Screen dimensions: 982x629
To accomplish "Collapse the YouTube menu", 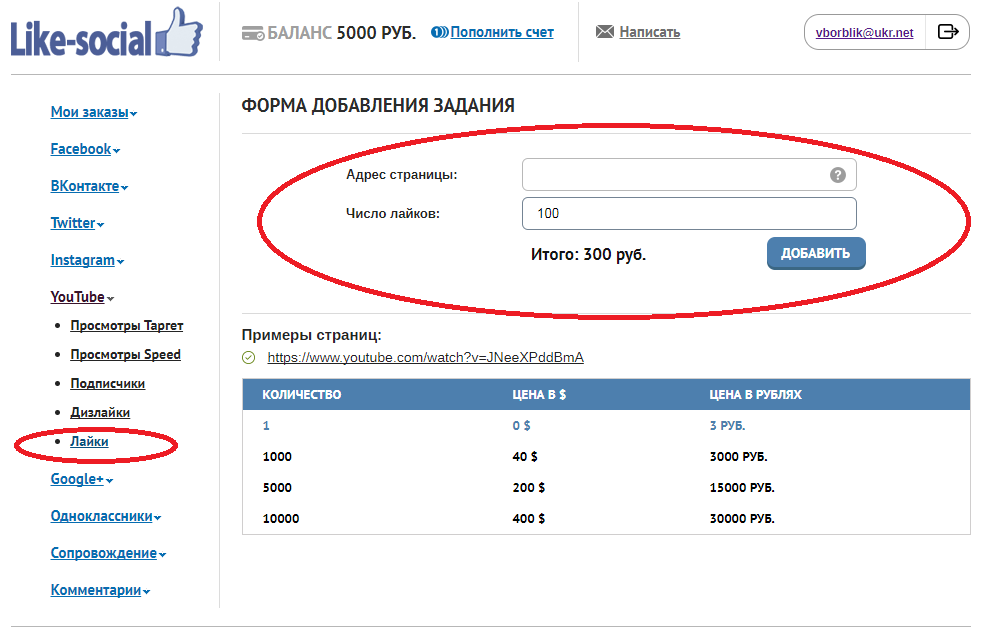I will coord(82,297).
